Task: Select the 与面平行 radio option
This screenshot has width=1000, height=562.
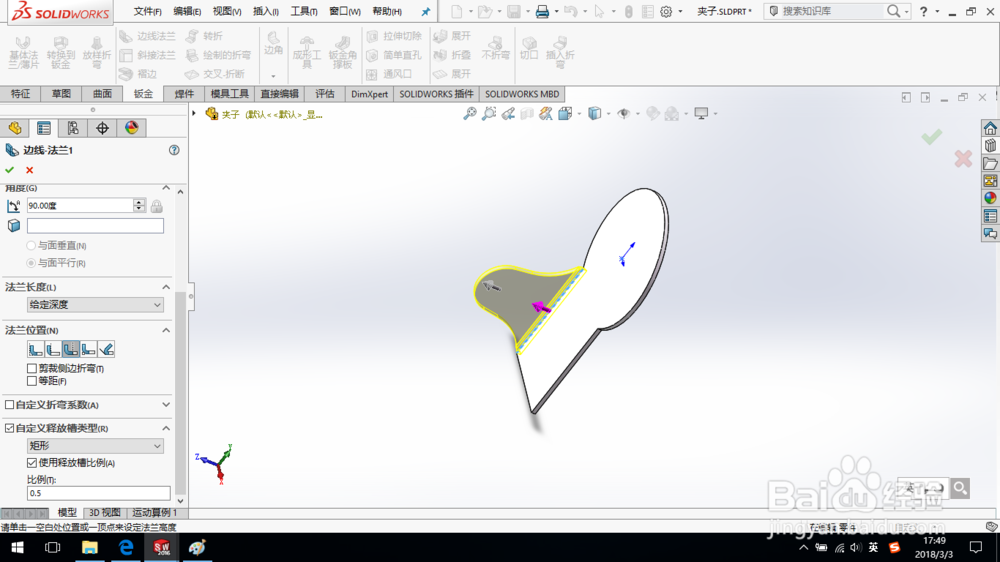Action: [31, 263]
